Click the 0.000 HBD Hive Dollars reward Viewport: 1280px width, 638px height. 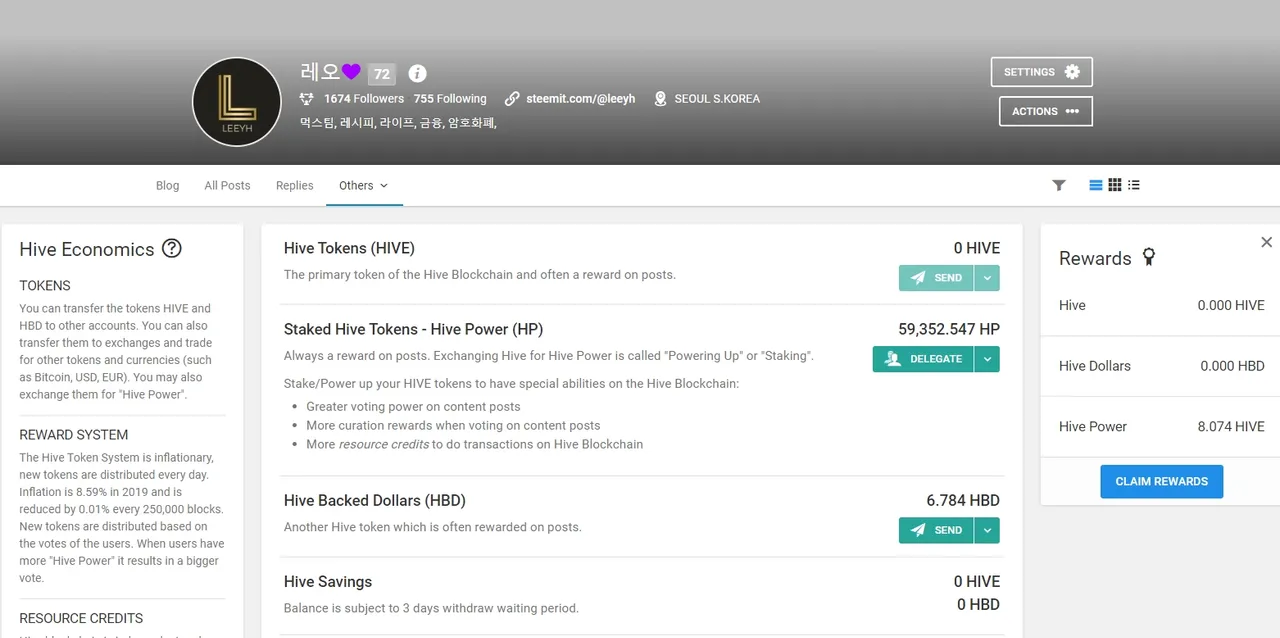click(1232, 366)
